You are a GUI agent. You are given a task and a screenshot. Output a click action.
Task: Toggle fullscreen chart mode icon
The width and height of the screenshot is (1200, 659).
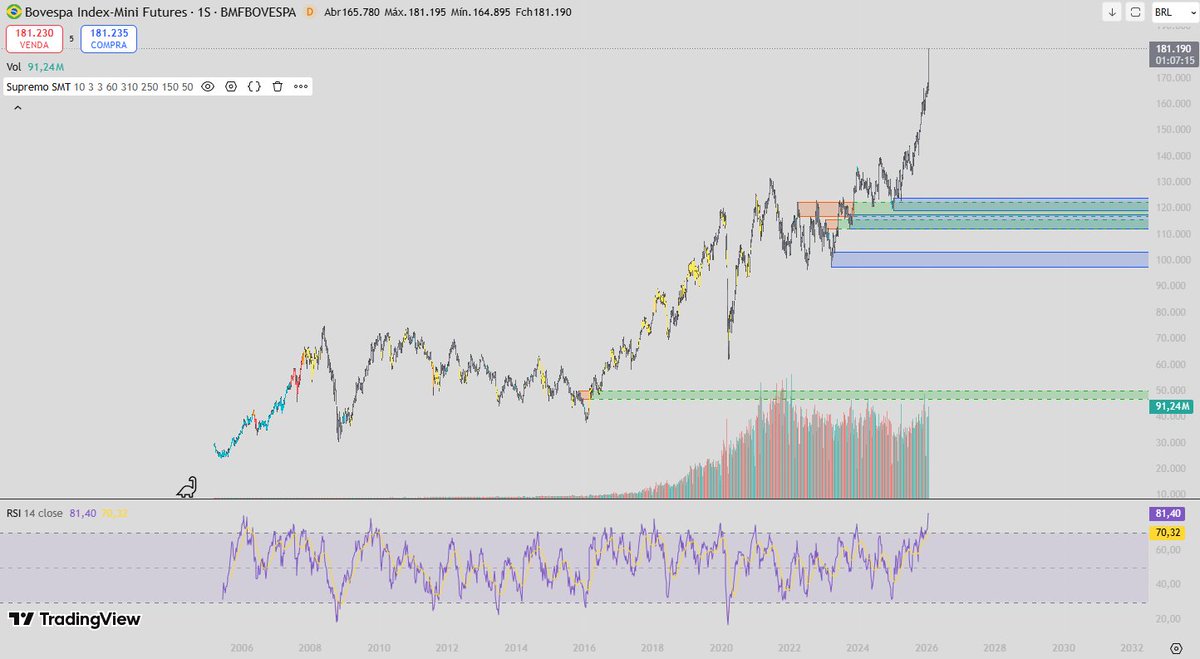coord(1136,12)
